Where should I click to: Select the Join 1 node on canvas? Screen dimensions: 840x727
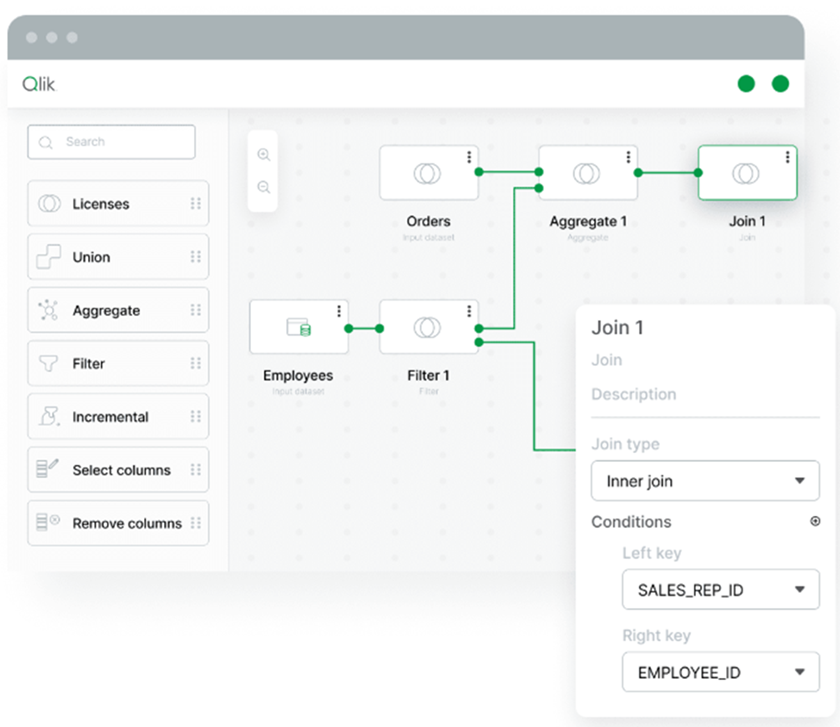[x=746, y=174]
